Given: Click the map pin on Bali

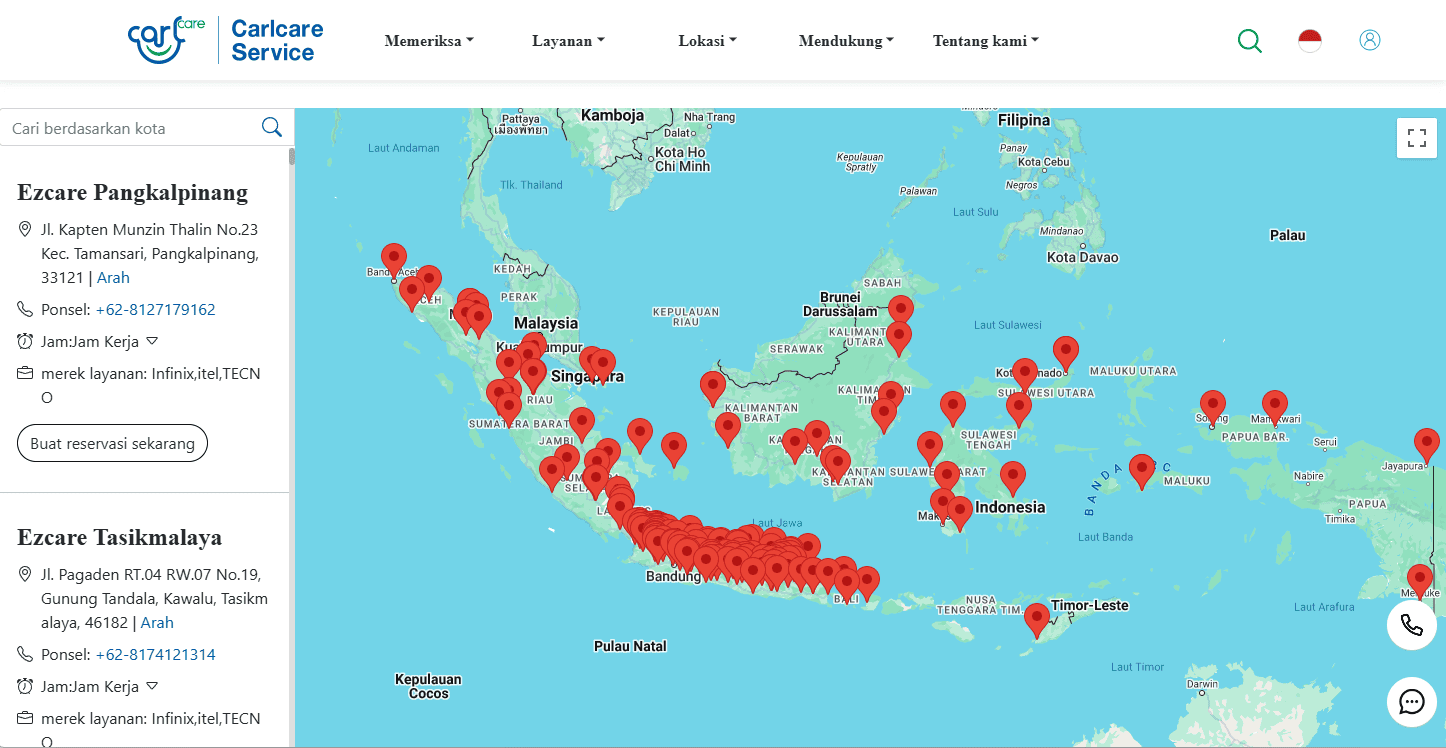Looking at the screenshot, I should pyautogui.click(x=847, y=585).
